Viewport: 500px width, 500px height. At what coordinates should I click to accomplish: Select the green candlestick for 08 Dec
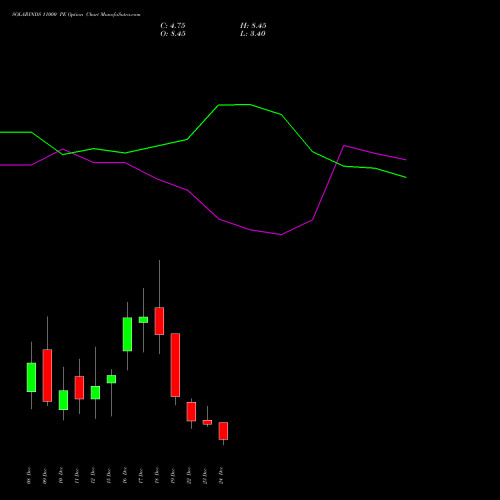(x=31, y=377)
